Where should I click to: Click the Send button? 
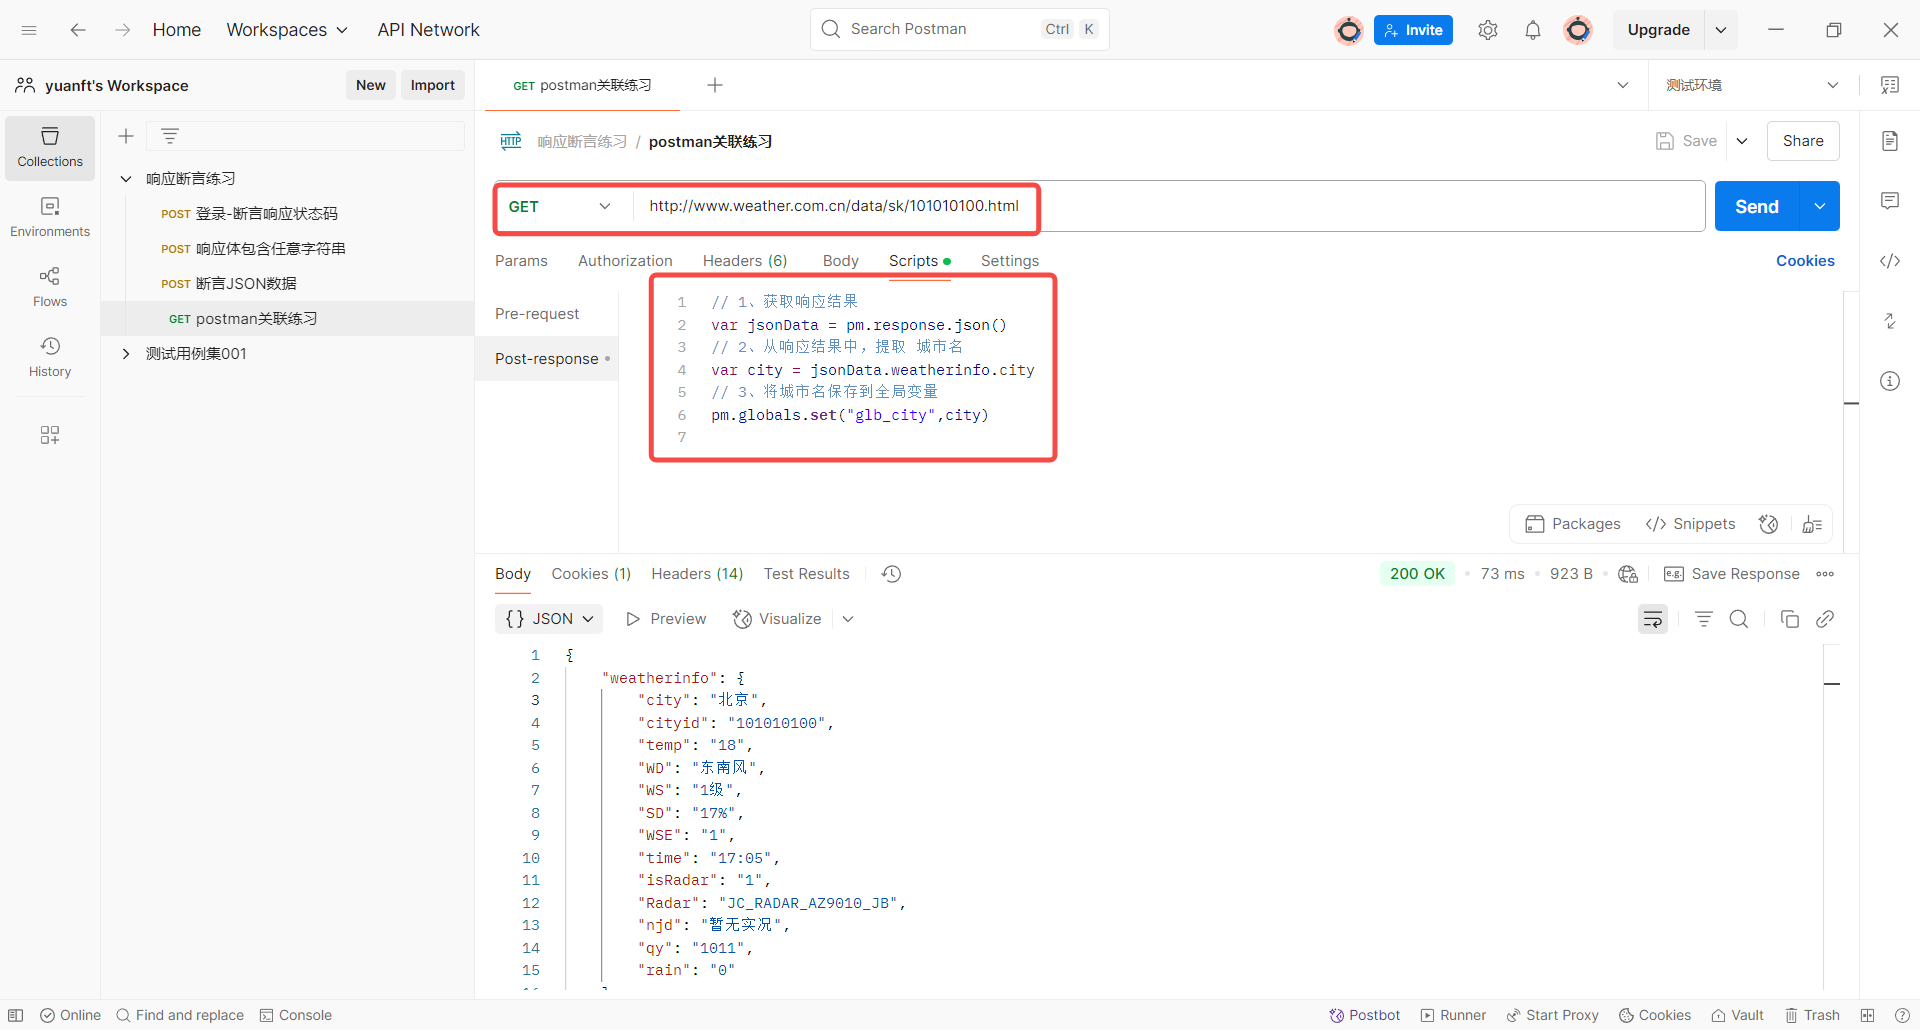click(1757, 206)
